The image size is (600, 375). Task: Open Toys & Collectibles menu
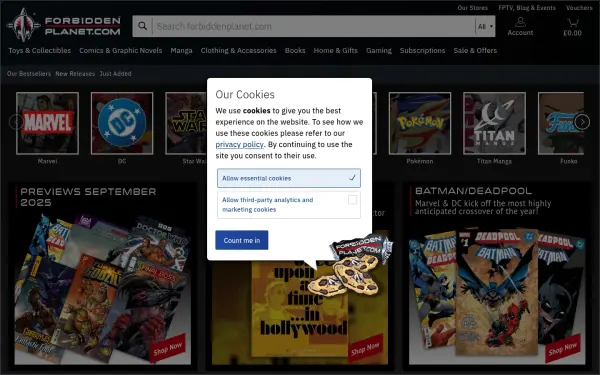[40, 51]
